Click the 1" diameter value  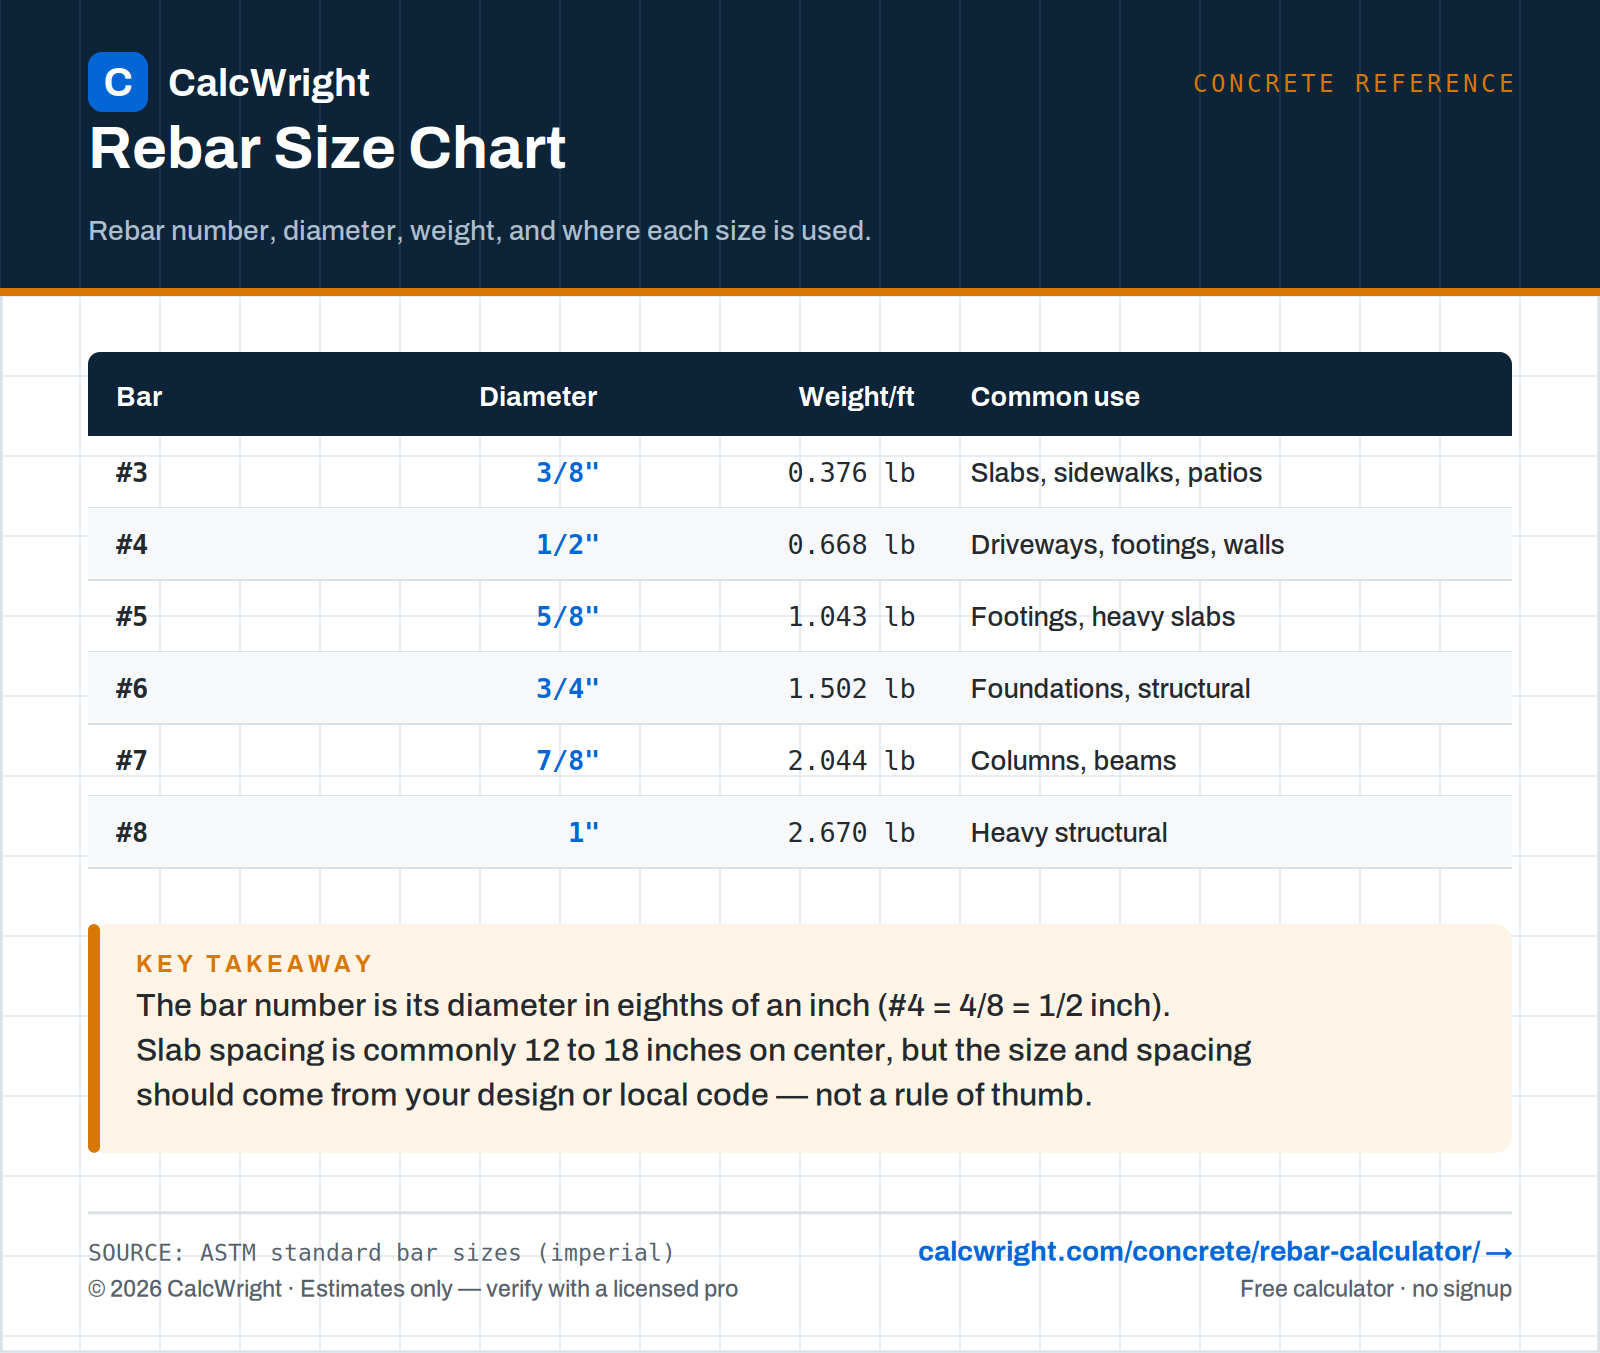[583, 832]
